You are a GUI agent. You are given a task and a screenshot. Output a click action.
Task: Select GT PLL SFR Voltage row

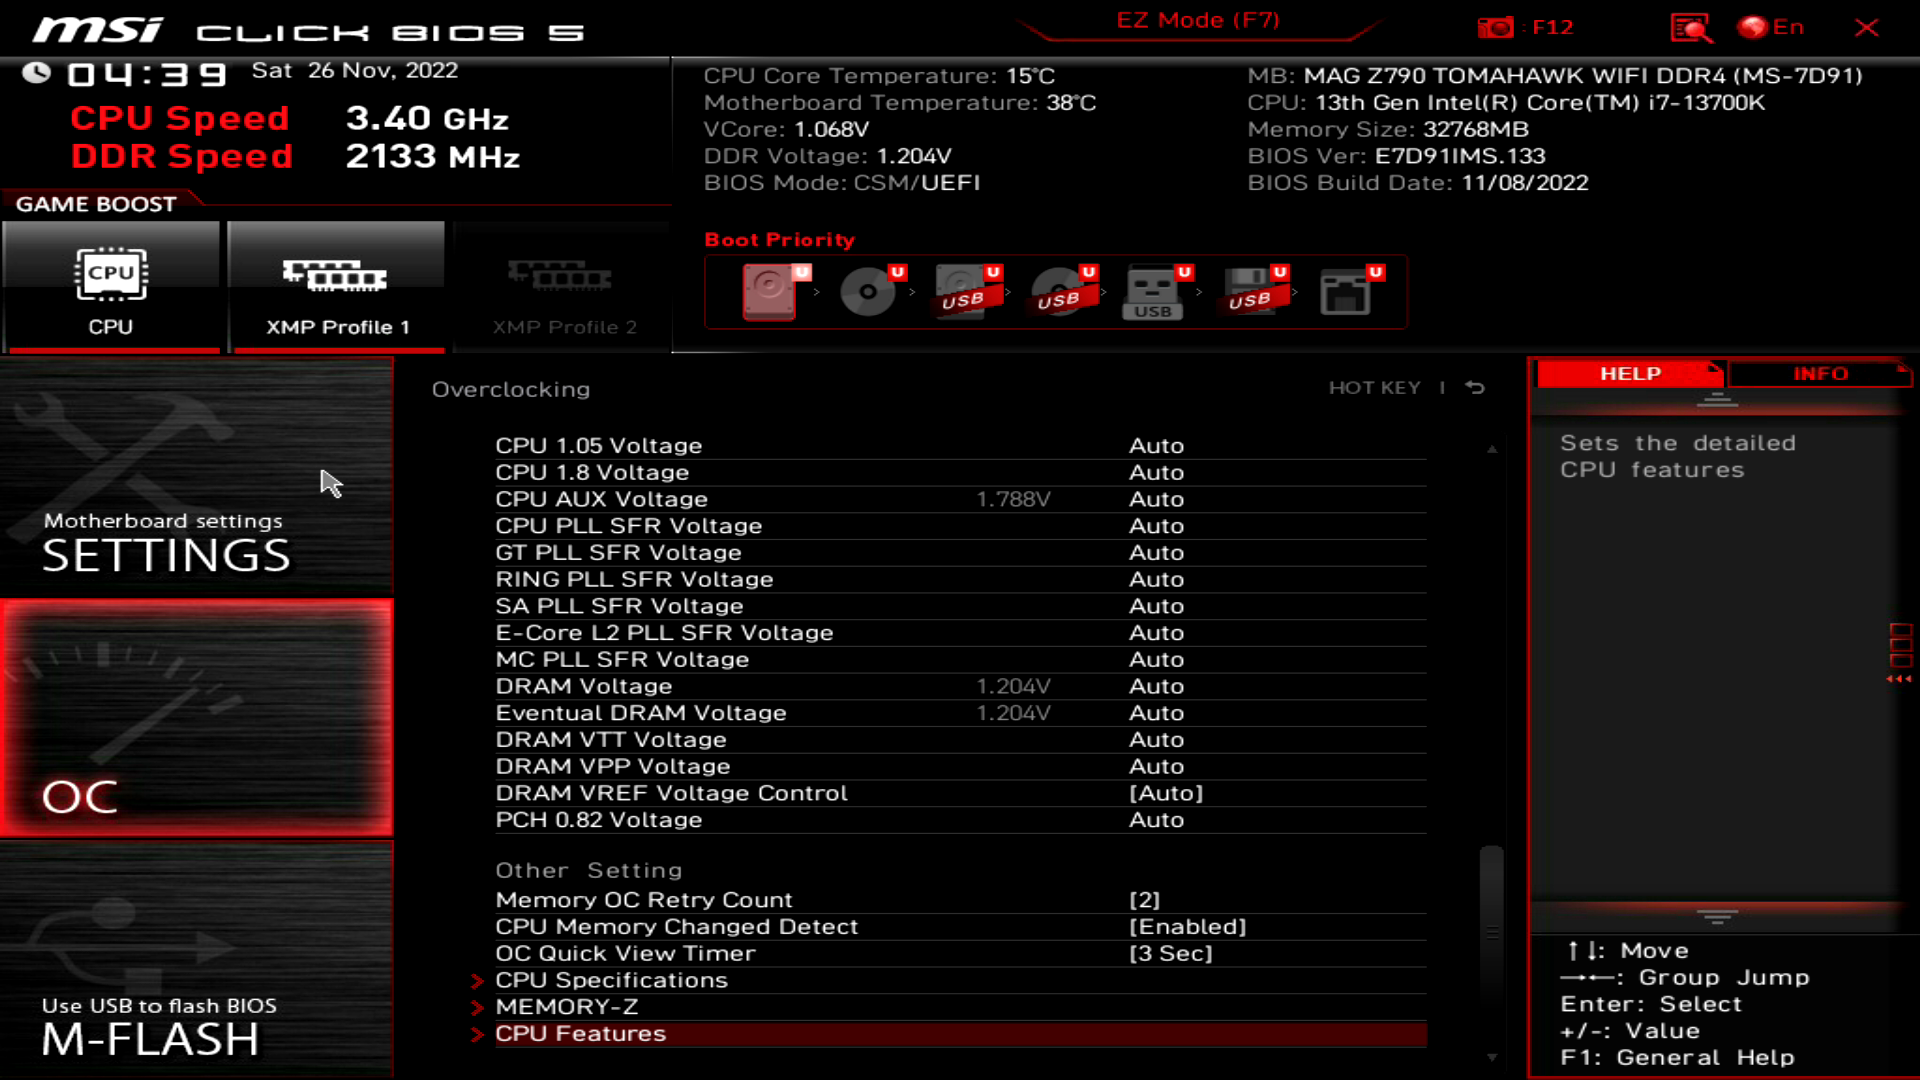click(x=960, y=553)
